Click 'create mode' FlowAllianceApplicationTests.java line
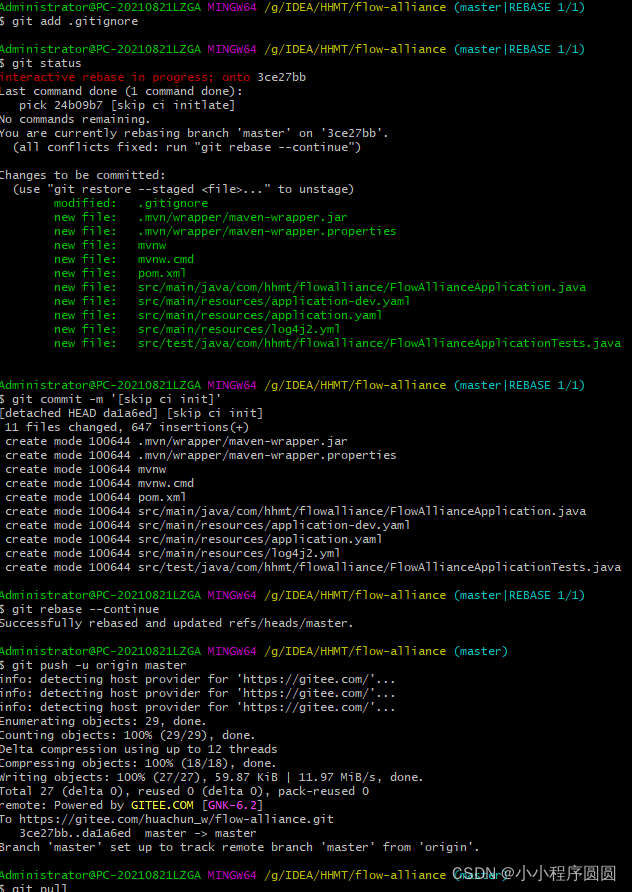This screenshot has width=632, height=892. tap(313, 567)
